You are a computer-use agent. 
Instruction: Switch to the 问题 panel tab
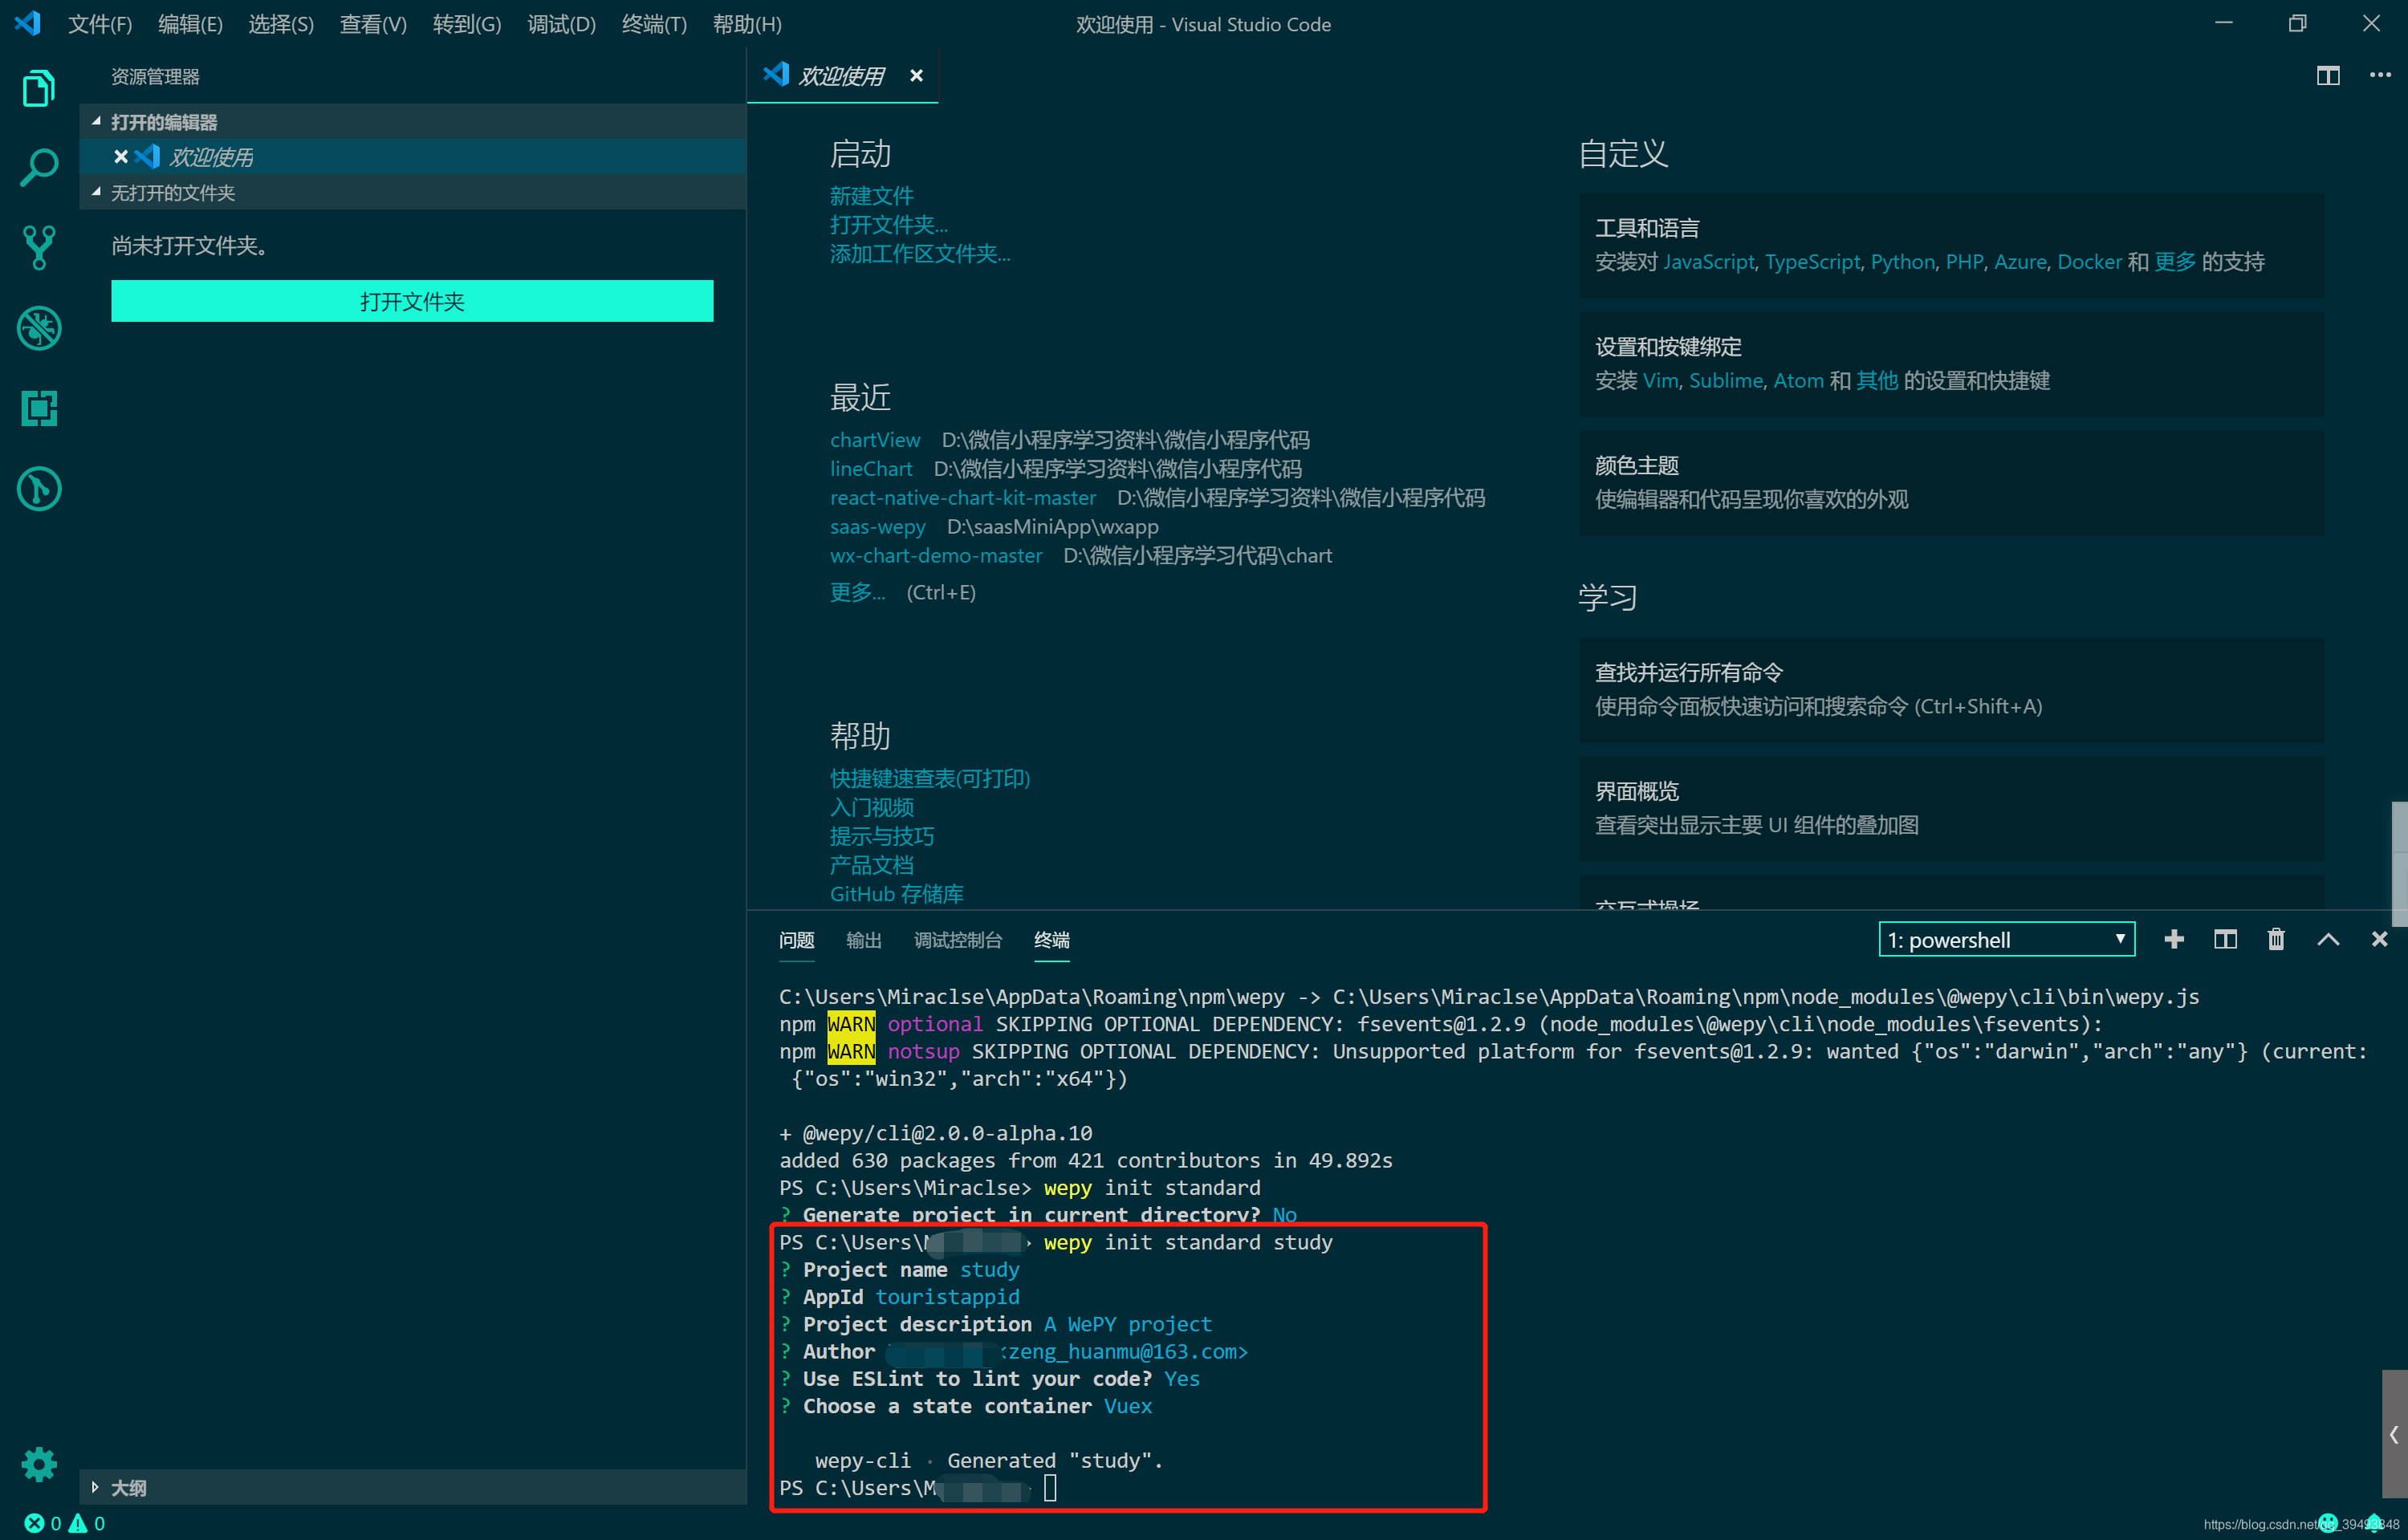(x=796, y=940)
